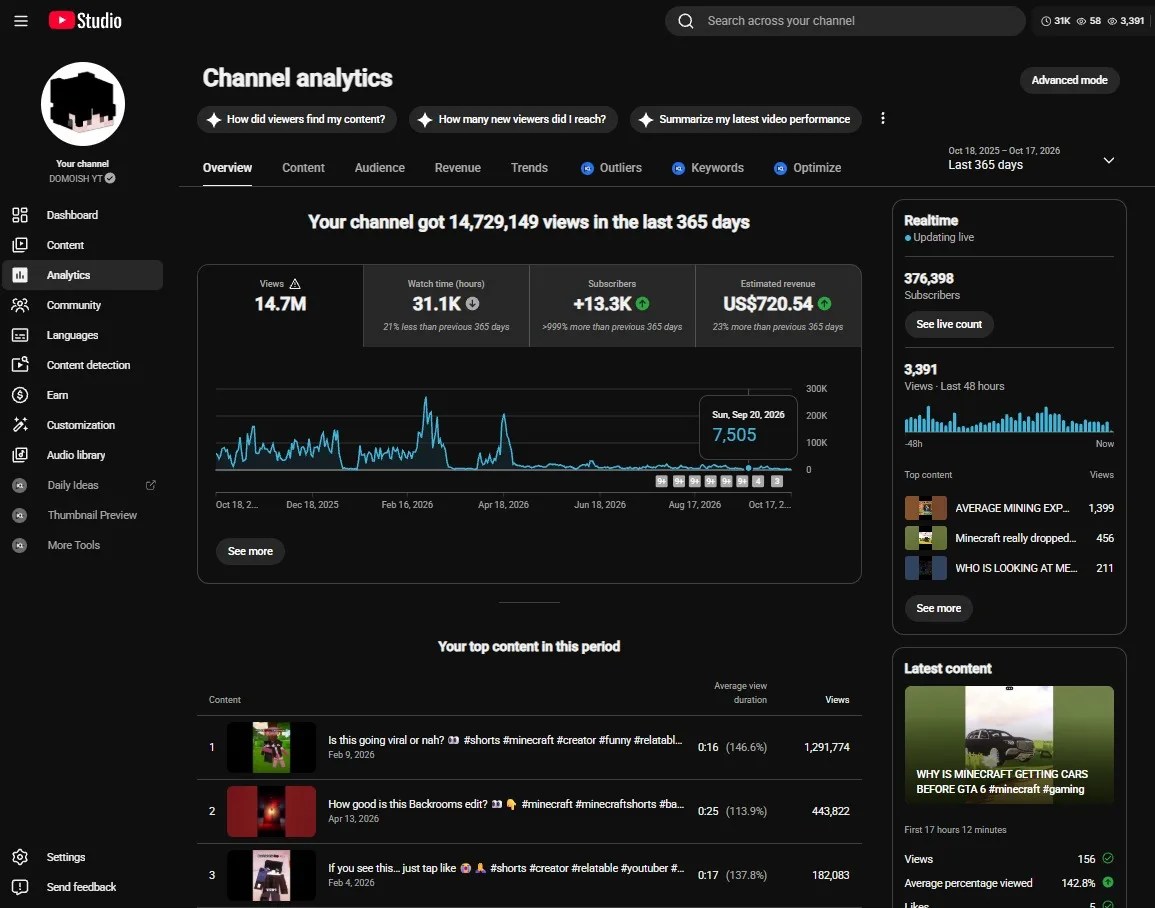Click the chart marker labeled 4
Screen dimensions: 1155x908
[758, 482]
